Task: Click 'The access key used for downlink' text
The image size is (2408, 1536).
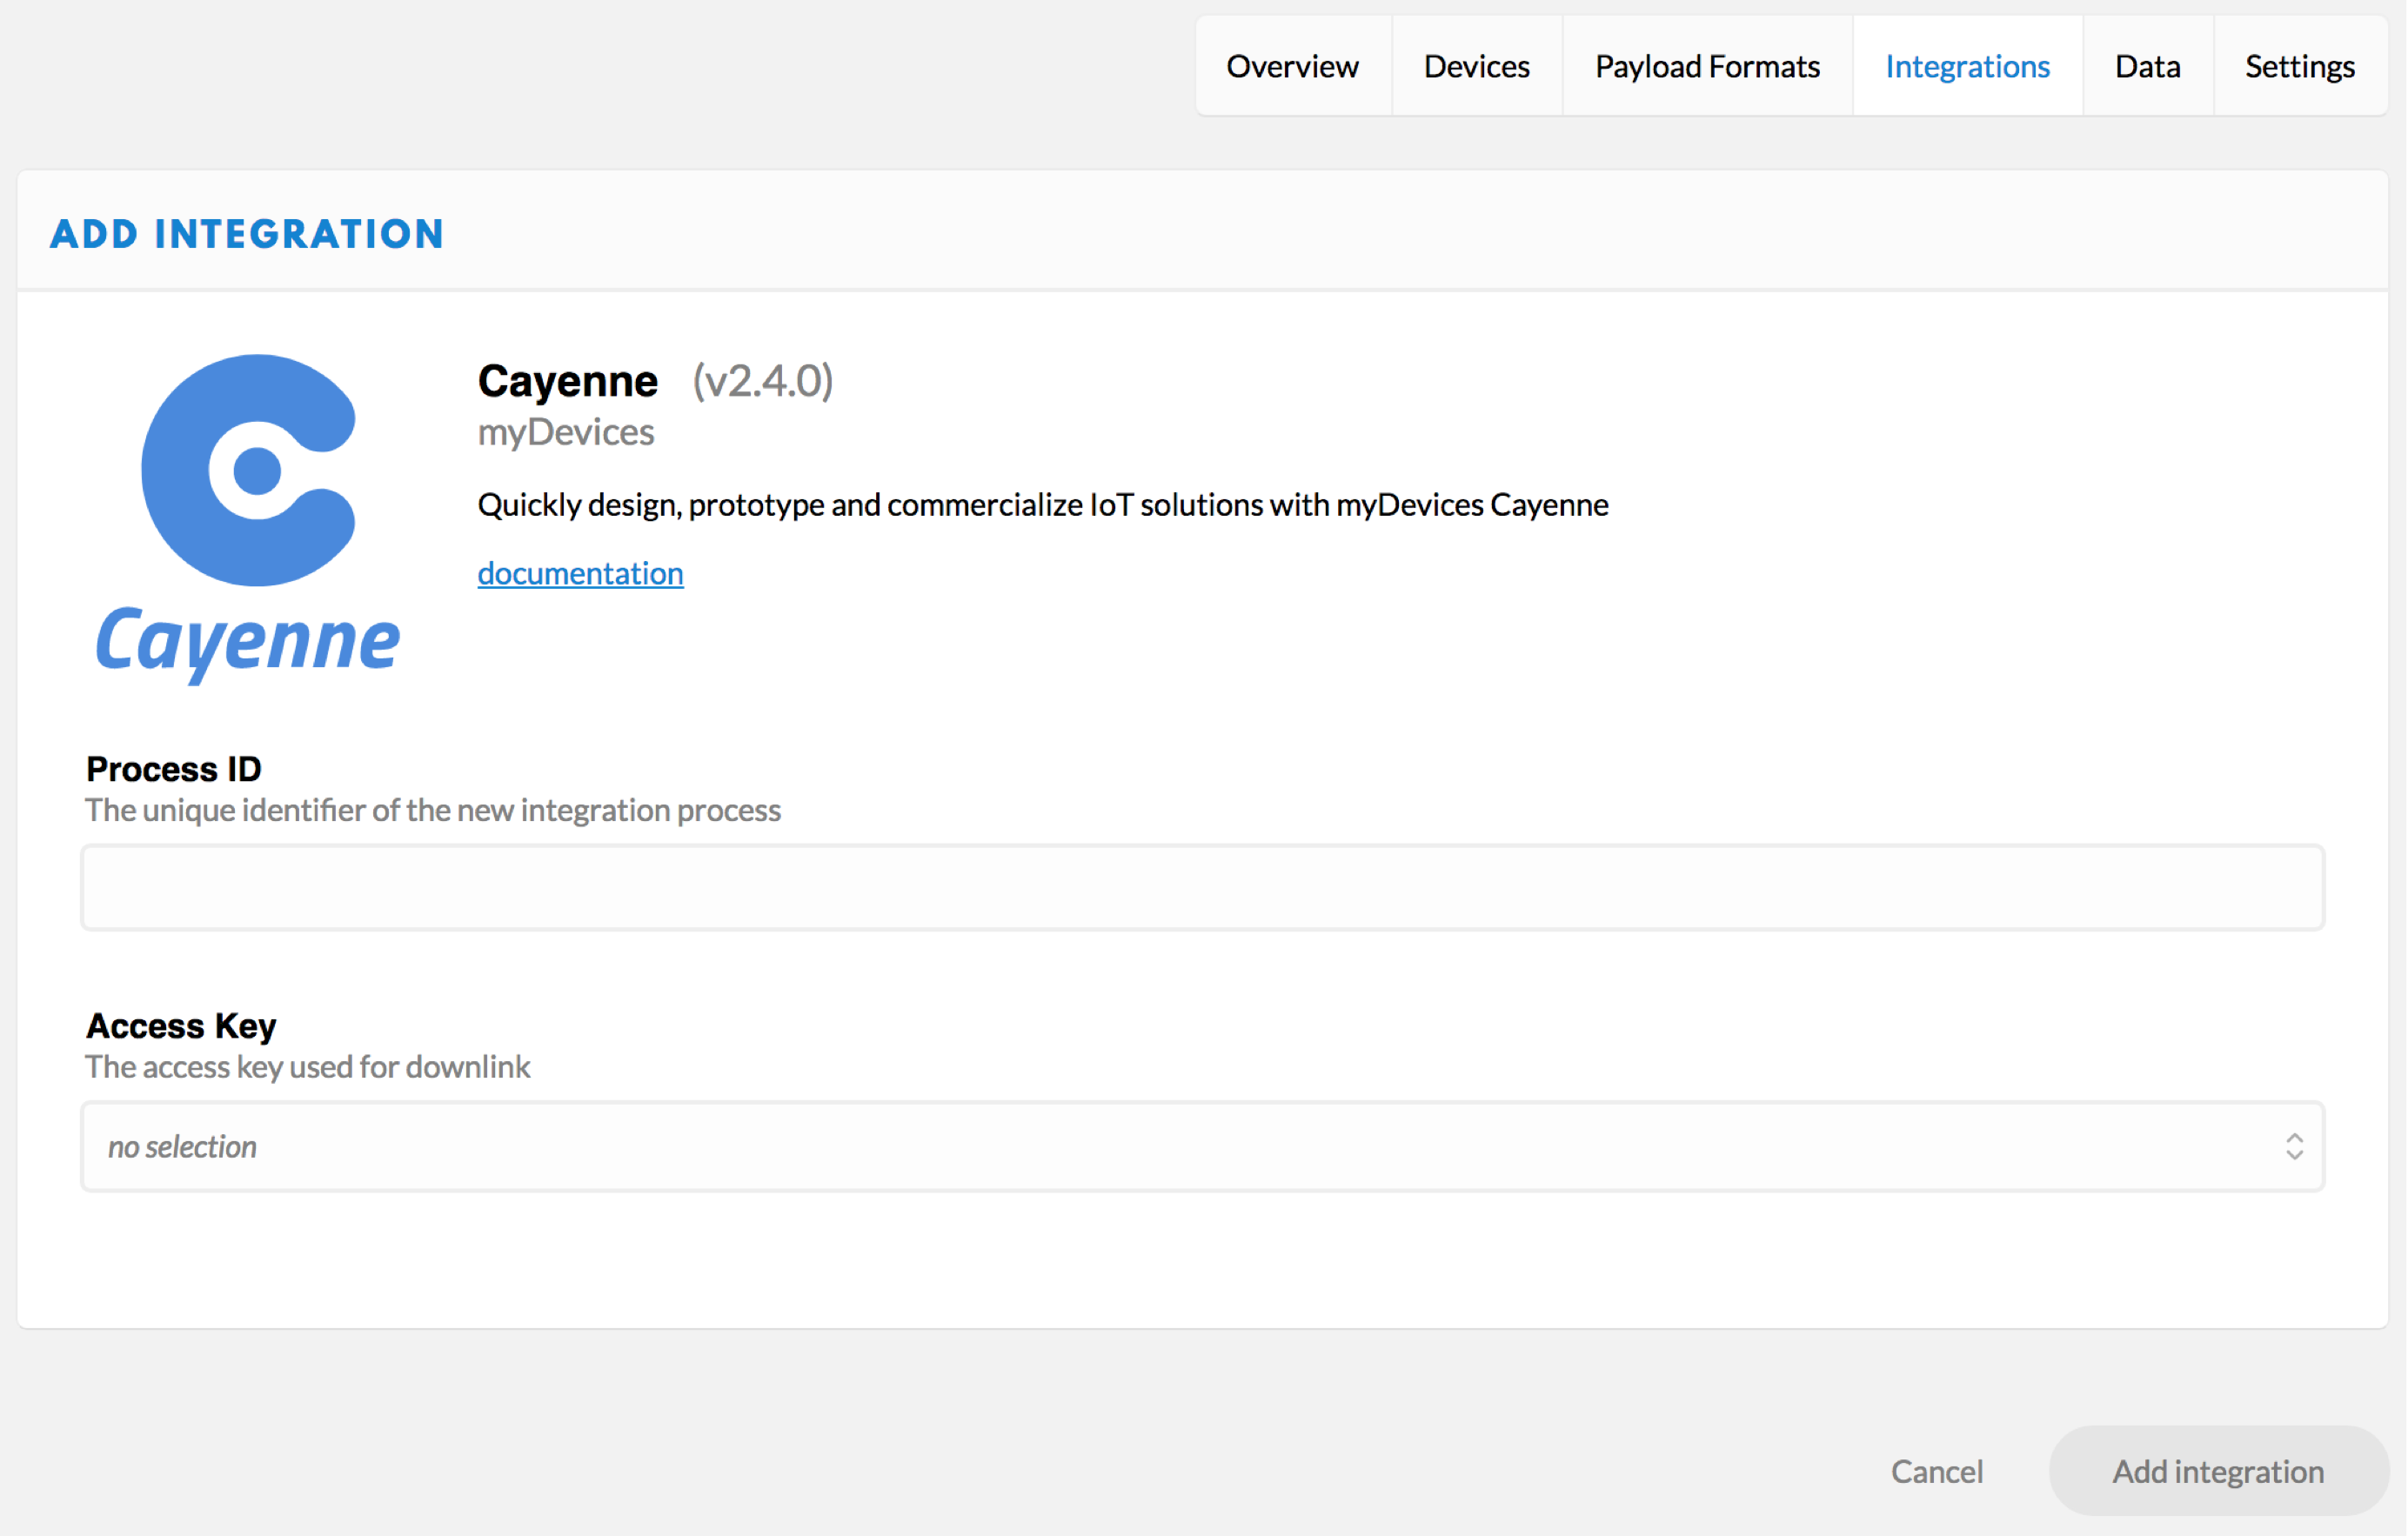Action: pos(308,1067)
